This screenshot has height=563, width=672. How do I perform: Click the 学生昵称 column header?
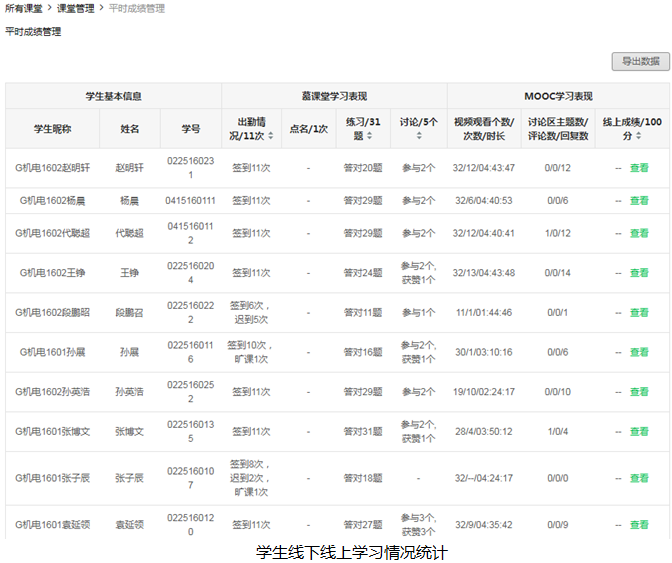pyautogui.click(x=52, y=129)
